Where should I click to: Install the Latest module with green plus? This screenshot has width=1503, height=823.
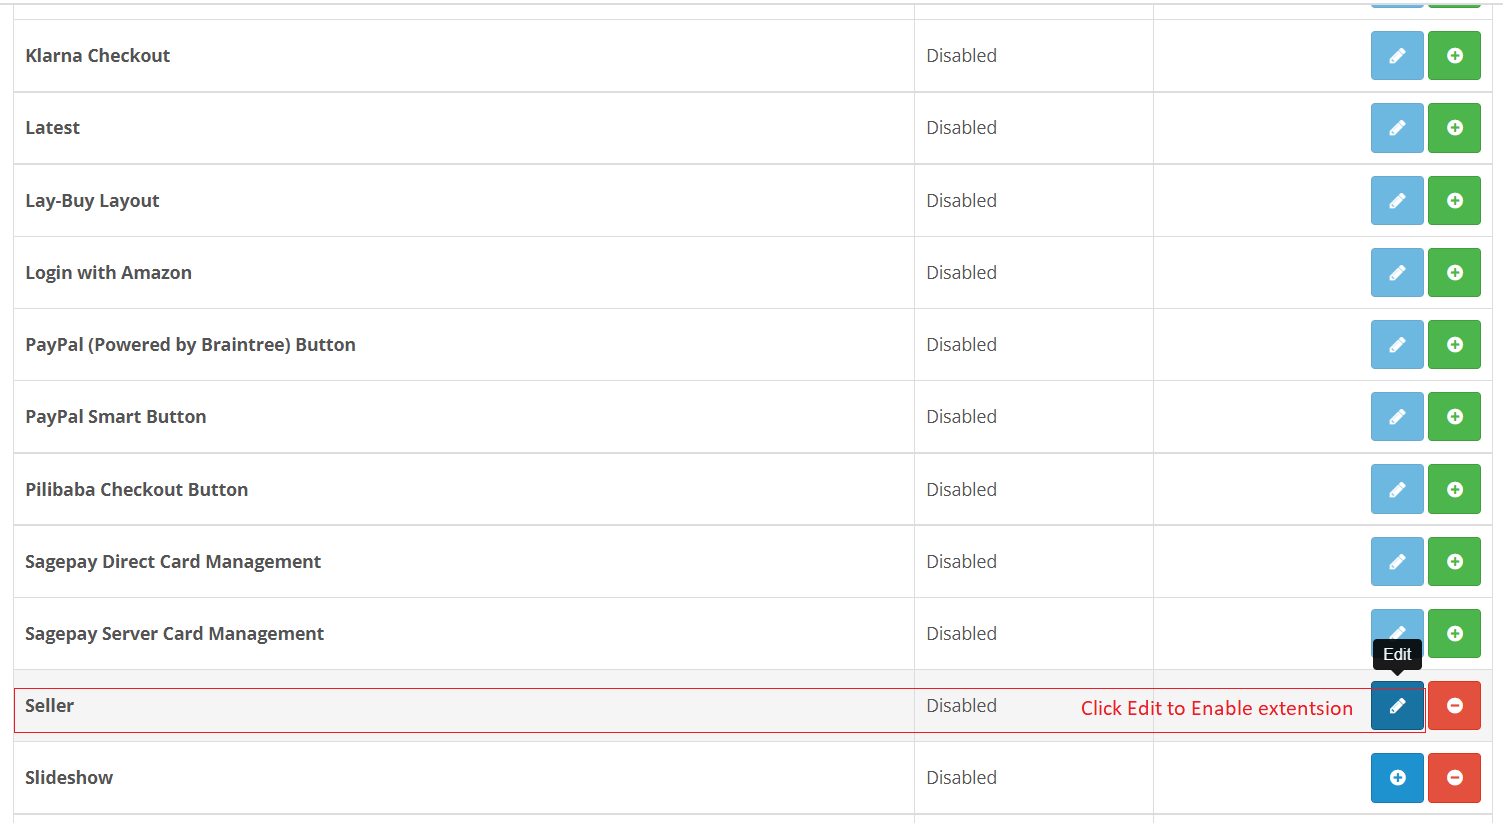pyautogui.click(x=1454, y=128)
